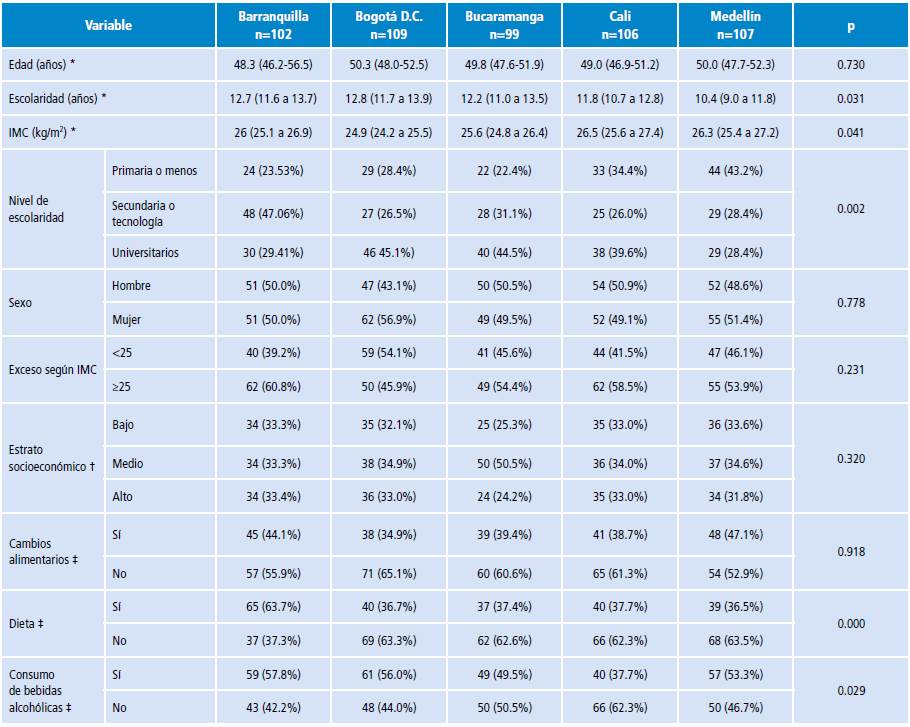Select the Barranquilla n=102 column header
Screen dimensions: 910x727
click(274, 25)
